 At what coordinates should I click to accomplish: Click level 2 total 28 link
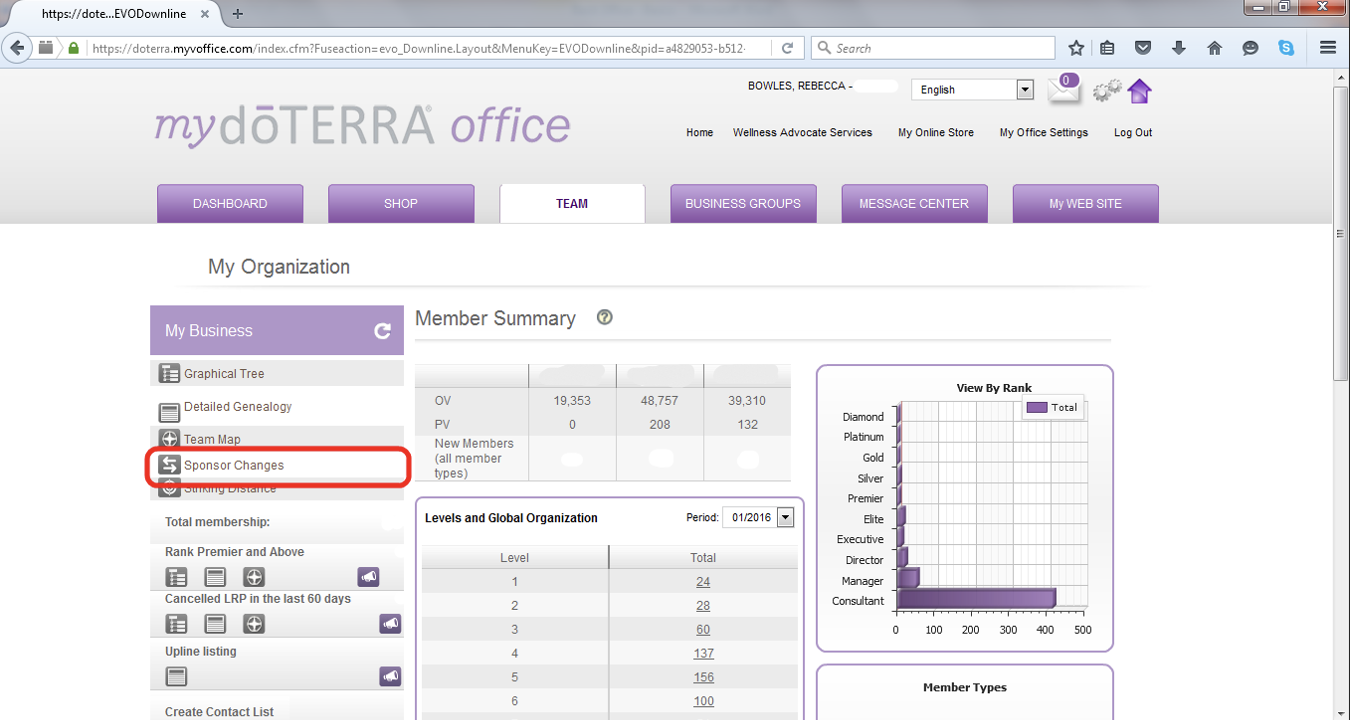(703, 606)
